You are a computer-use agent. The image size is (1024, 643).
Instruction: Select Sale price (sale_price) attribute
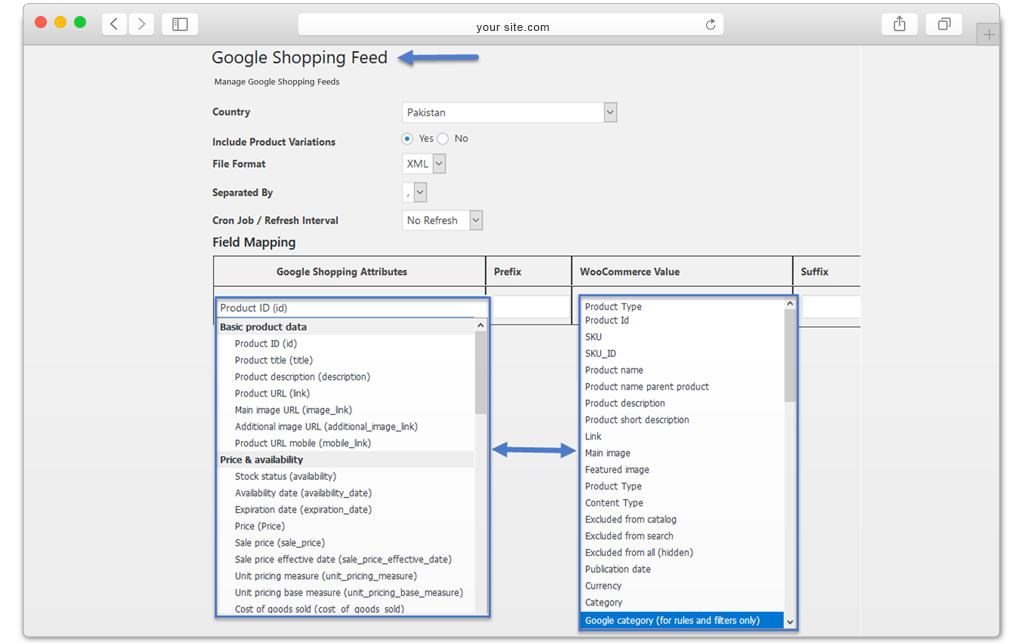click(280, 543)
